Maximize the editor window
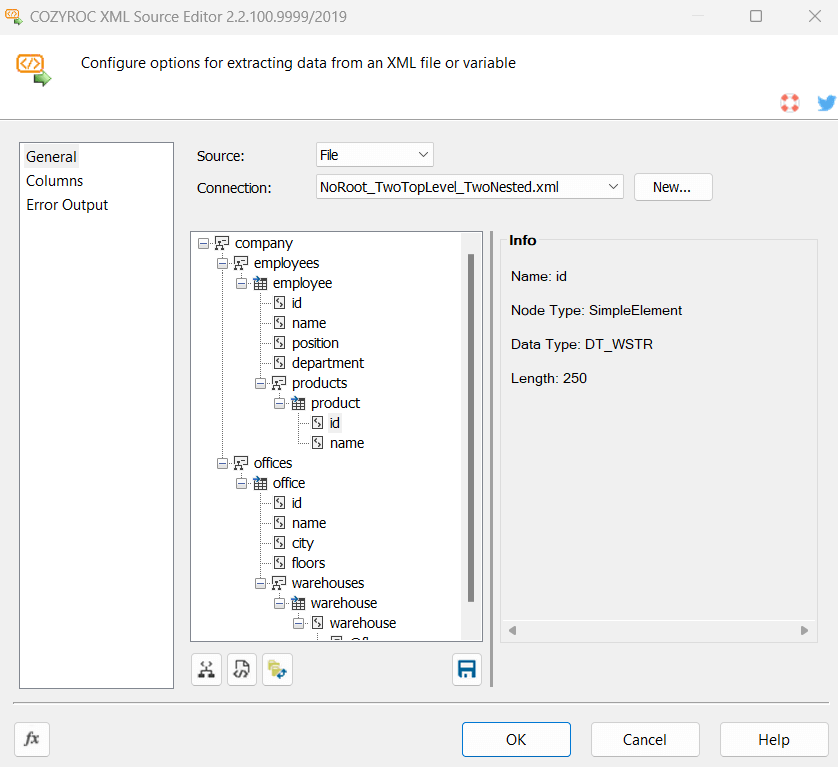 756,16
